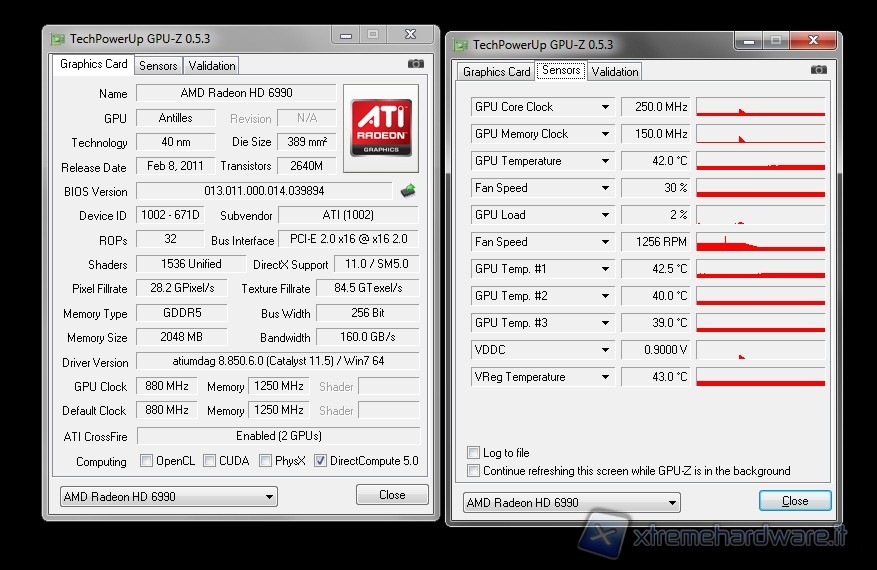Maximize the right GPU-Z Sensors window
Screen dimensions: 877x570
[x=777, y=41]
